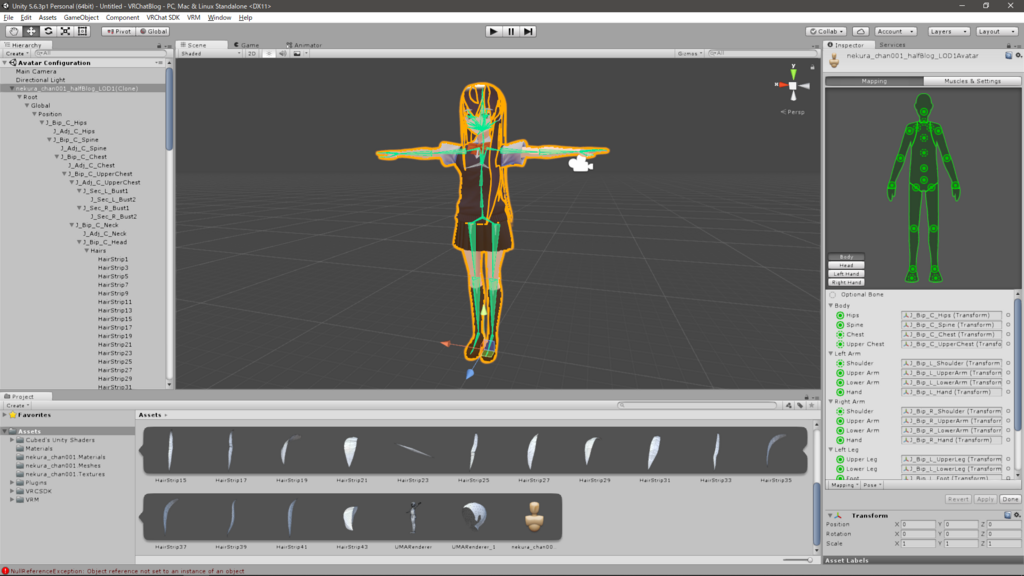Toggle scene audio speaker icon
Viewport: 1024px width, 576px height.
tap(283, 54)
